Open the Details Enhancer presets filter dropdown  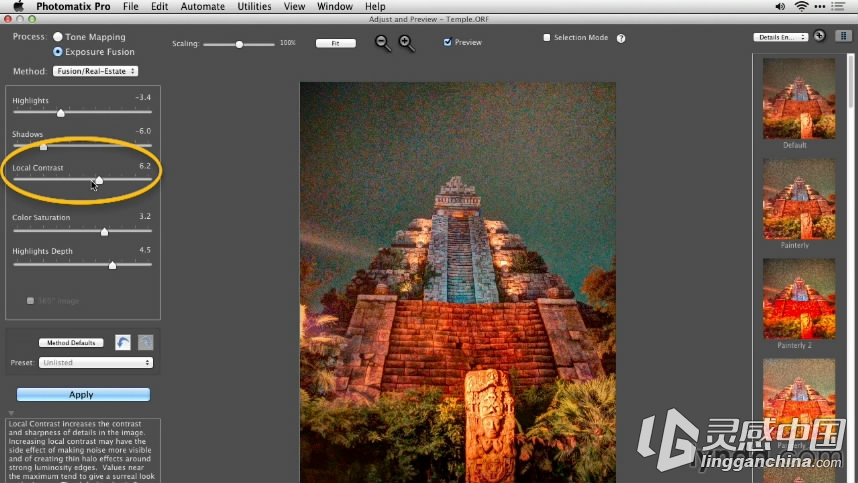click(x=781, y=37)
